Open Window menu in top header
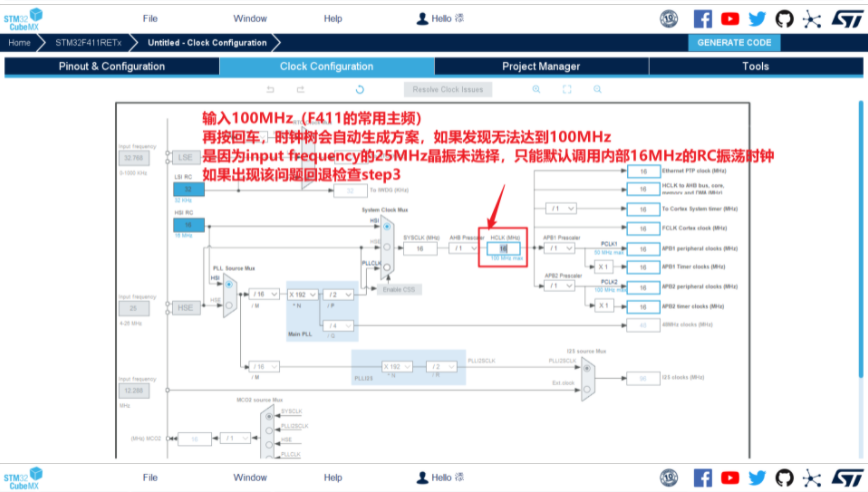 click(250, 19)
